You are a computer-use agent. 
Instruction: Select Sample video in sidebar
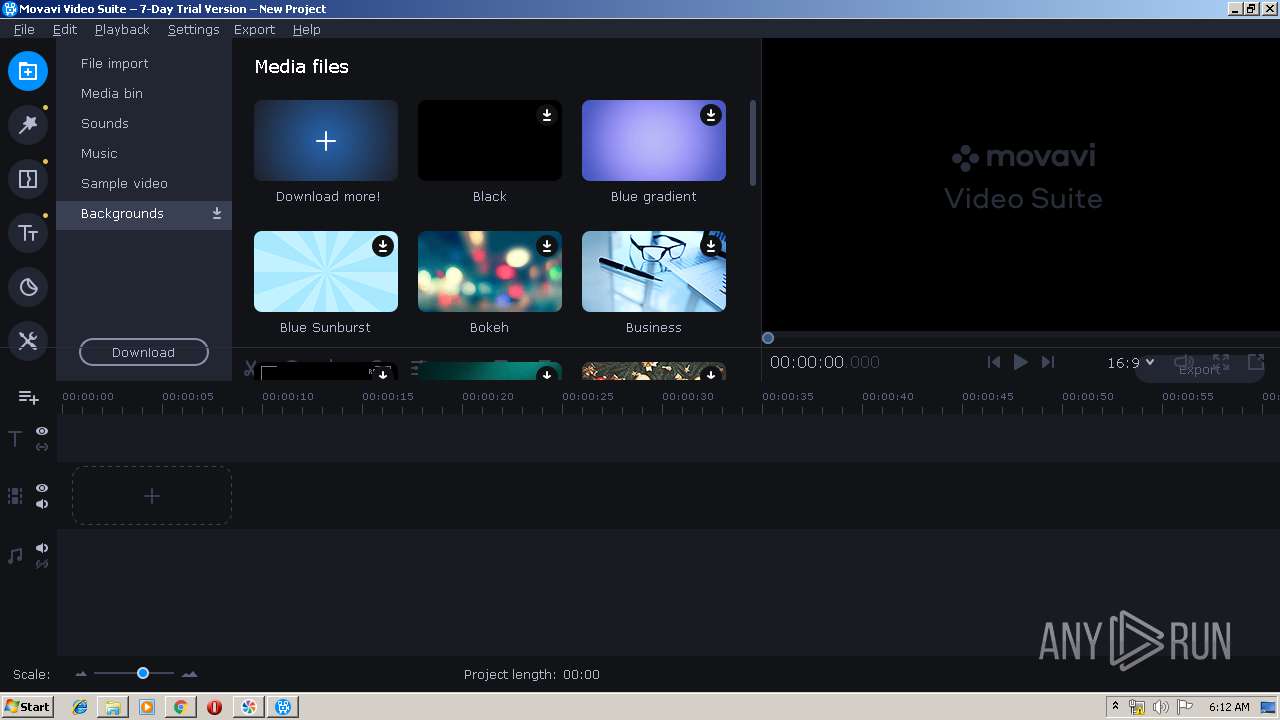tap(144, 183)
